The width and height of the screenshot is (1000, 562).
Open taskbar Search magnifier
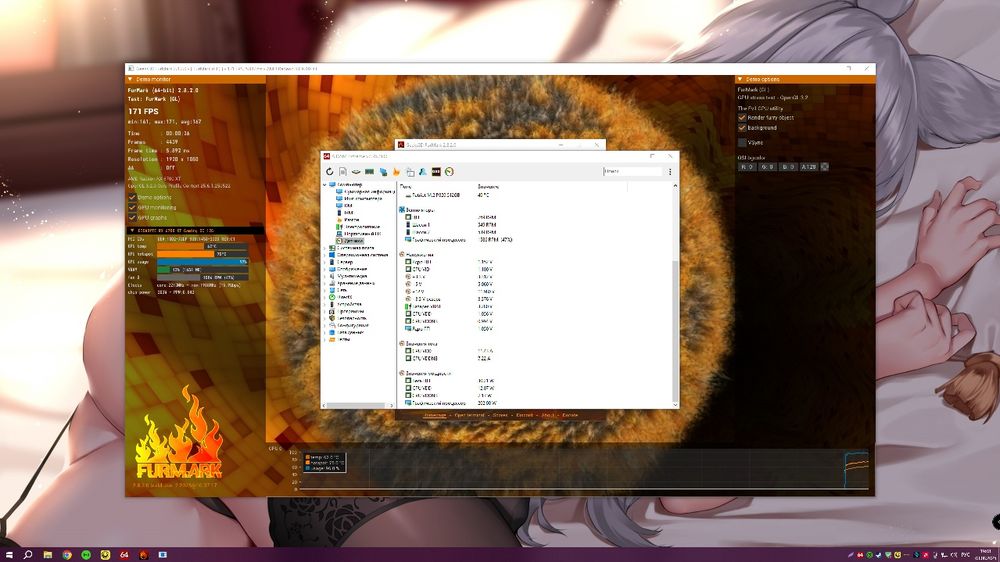tap(28, 555)
